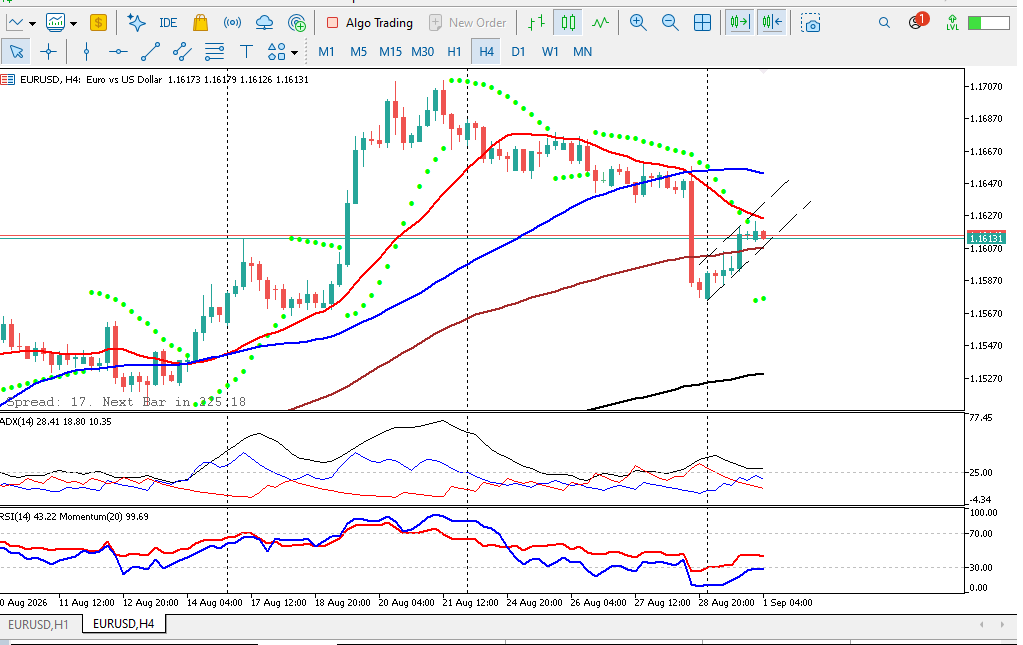This screenshot has width=1023, height=645.
Task: Click the 1.17070 price scale label
Action: tap(986, 86)
